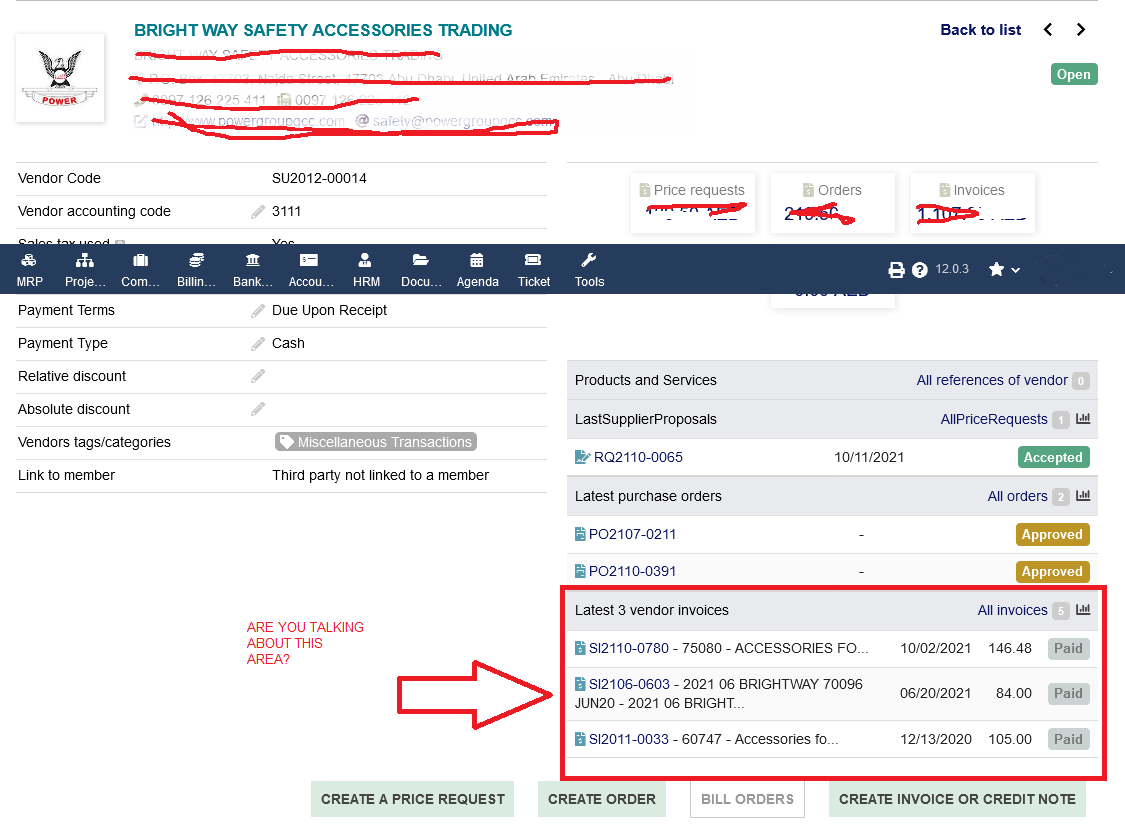
Task: Open the bookmarks star dropdown
Action: coord(1004,270)
